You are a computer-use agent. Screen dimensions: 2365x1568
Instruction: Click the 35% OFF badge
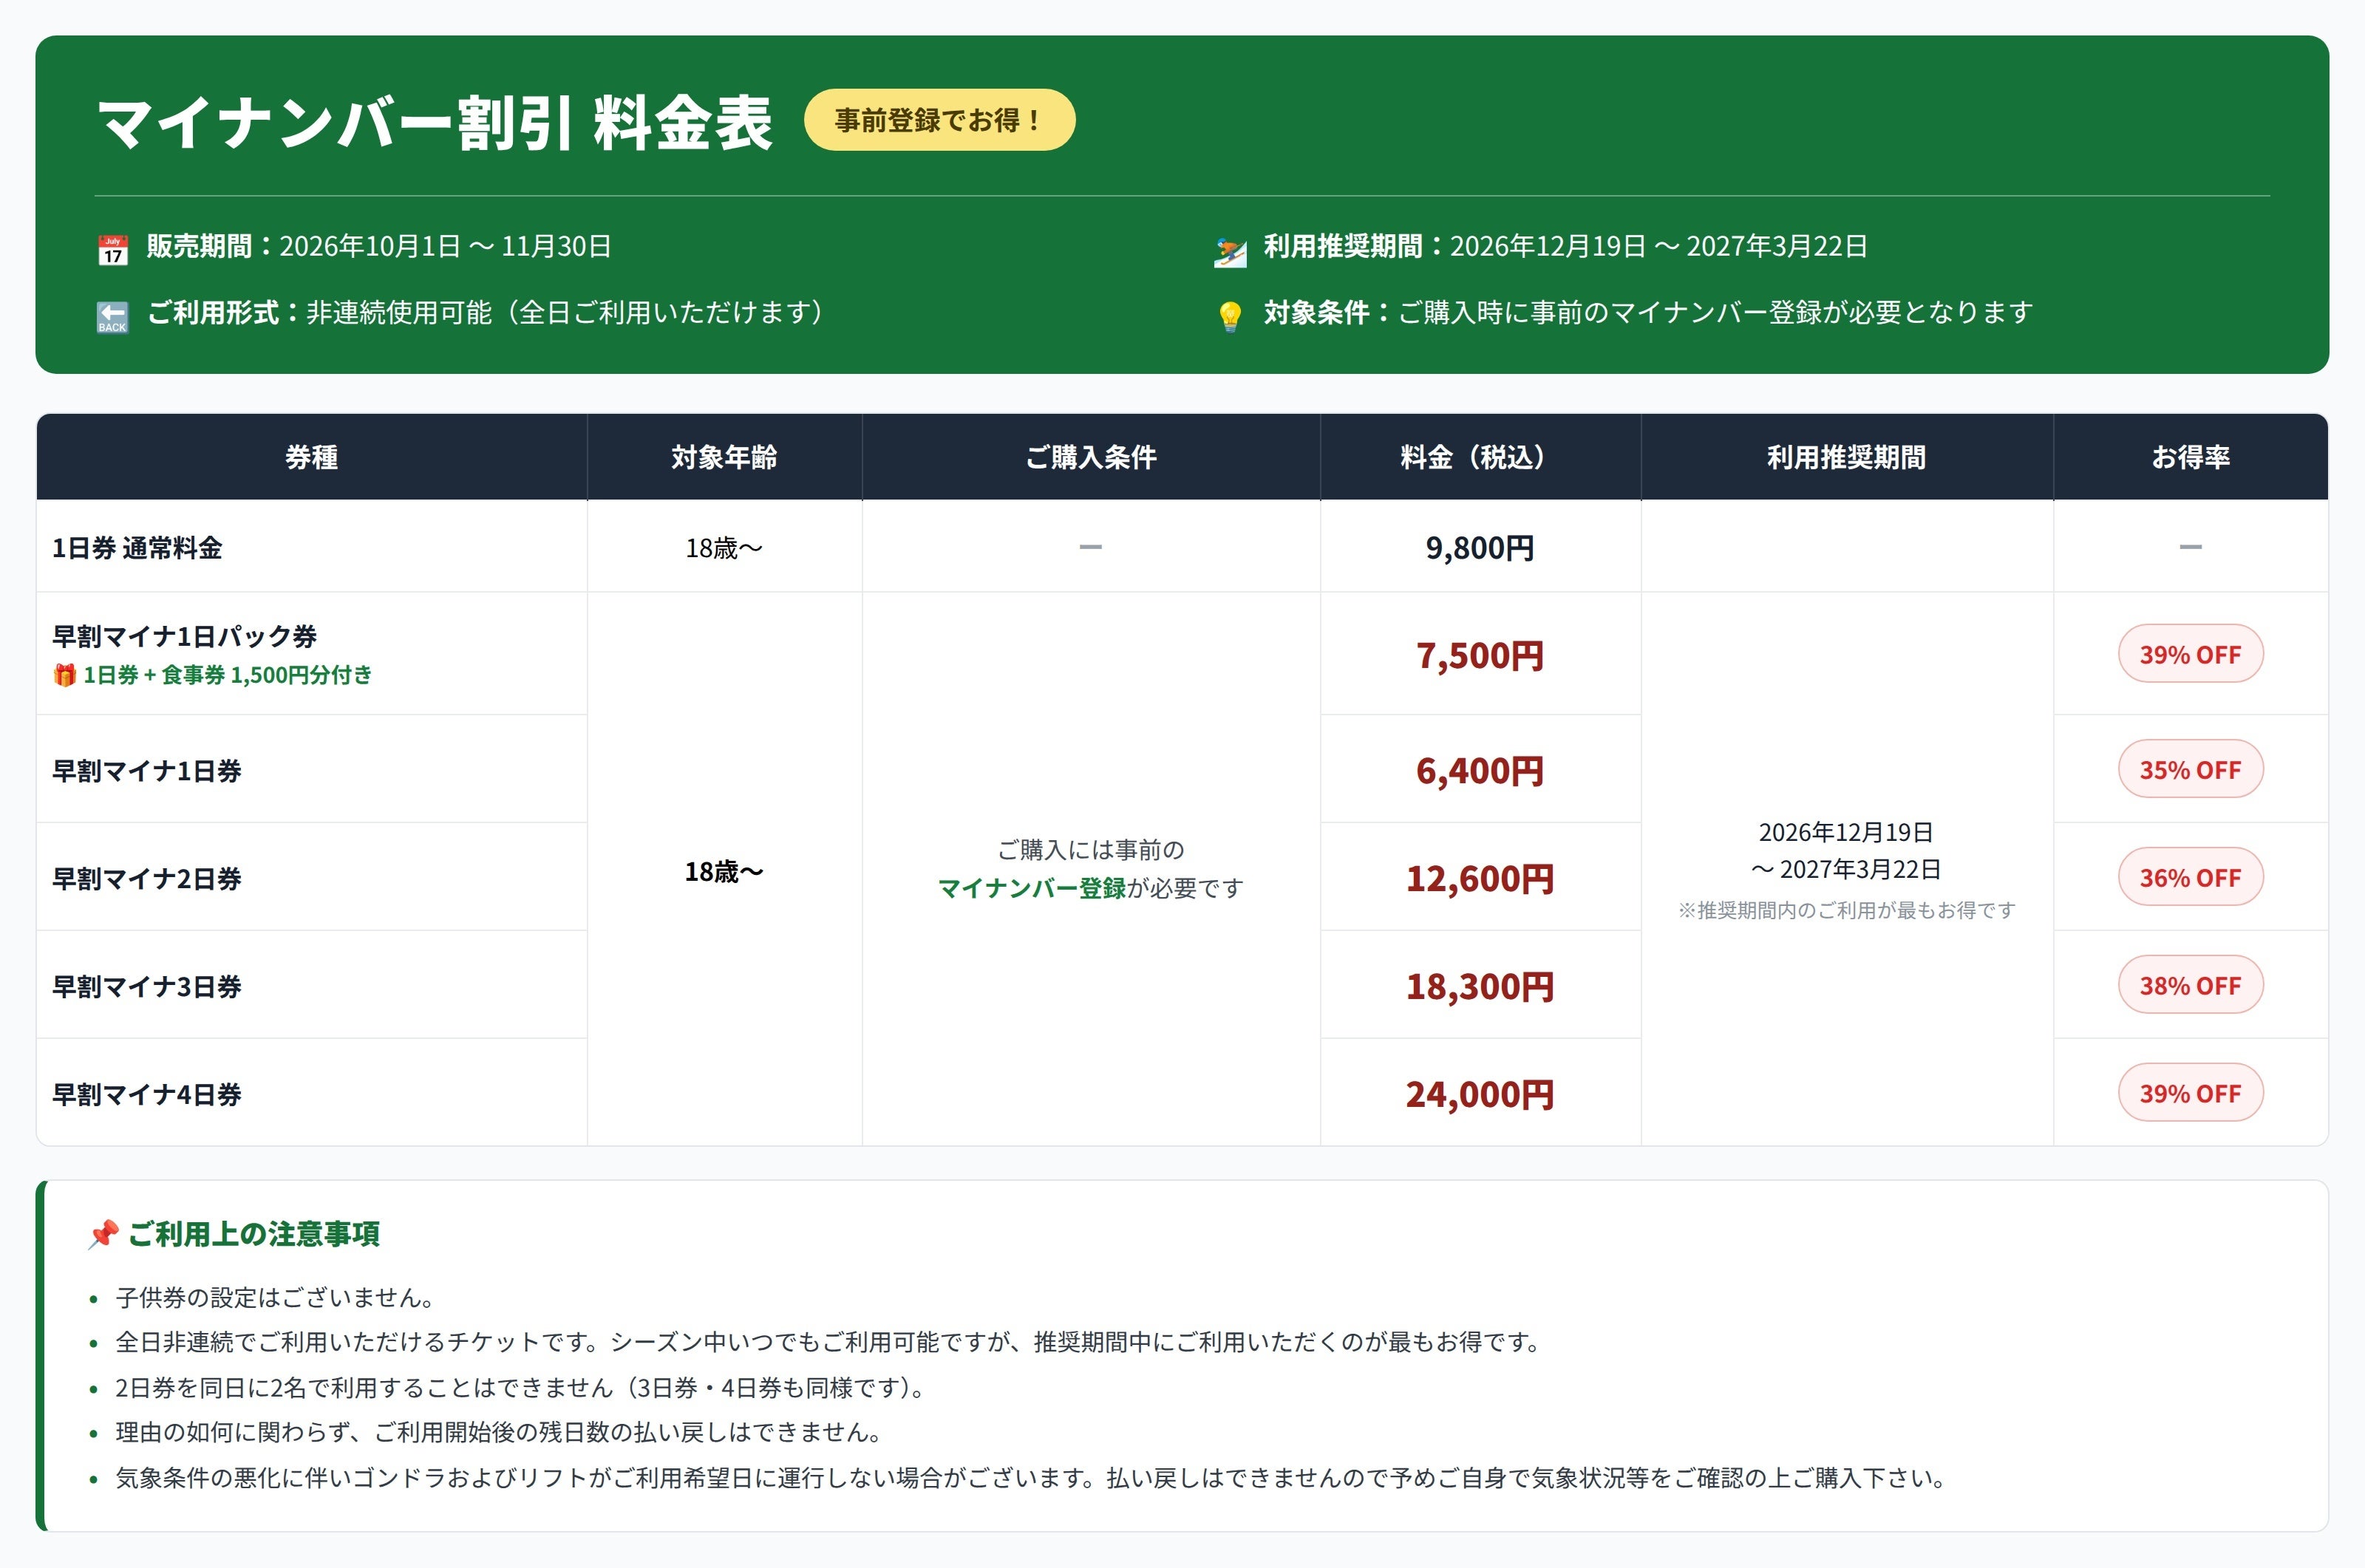(x=2190, y=769)
